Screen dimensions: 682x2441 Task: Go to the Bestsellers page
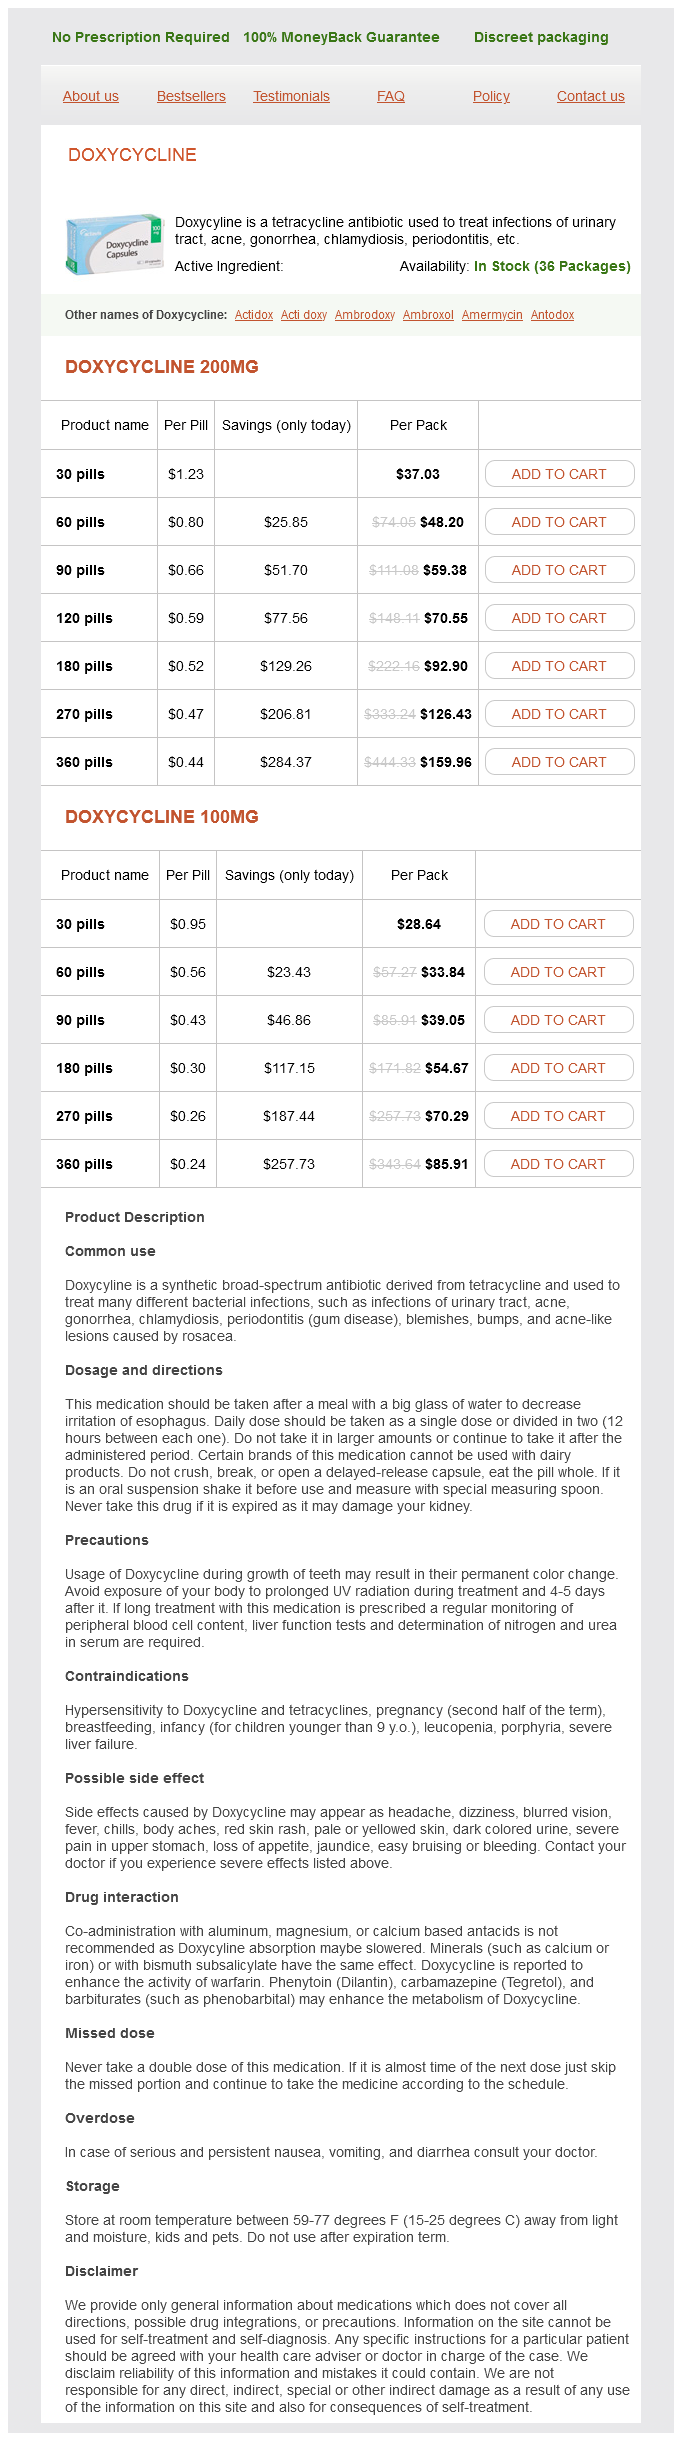[x=191, y=96]
